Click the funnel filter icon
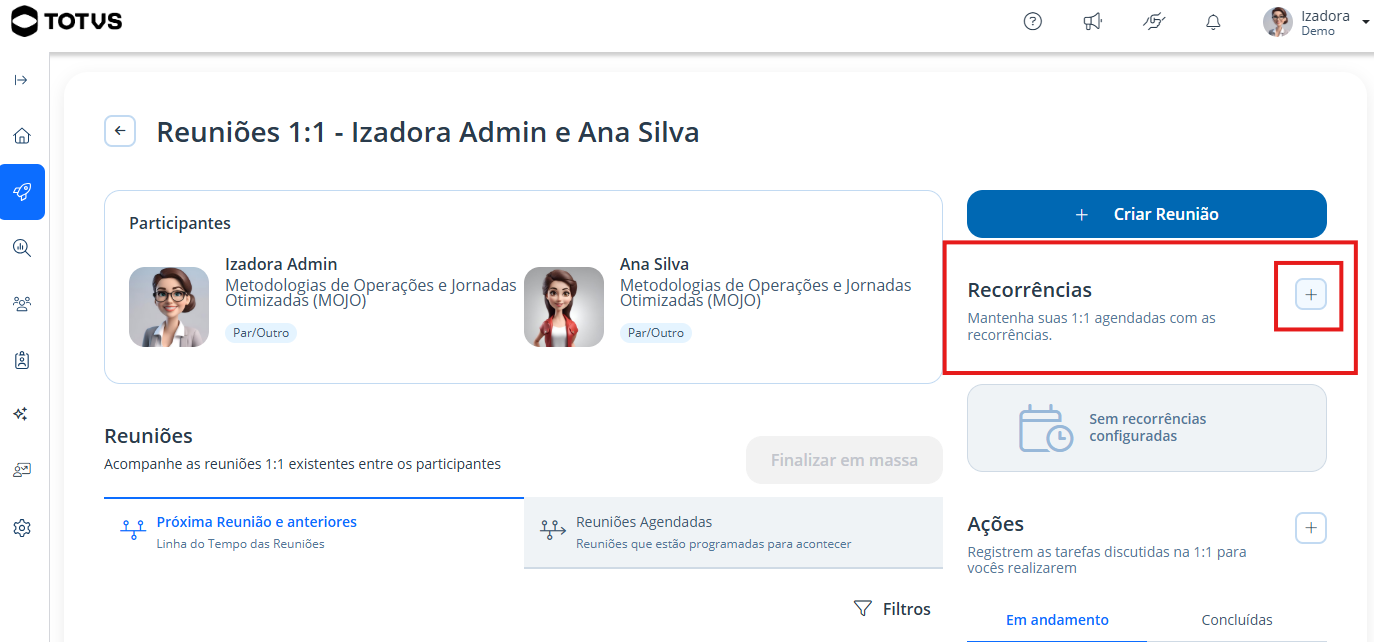The image size is (1374, 642). (863, 608)
